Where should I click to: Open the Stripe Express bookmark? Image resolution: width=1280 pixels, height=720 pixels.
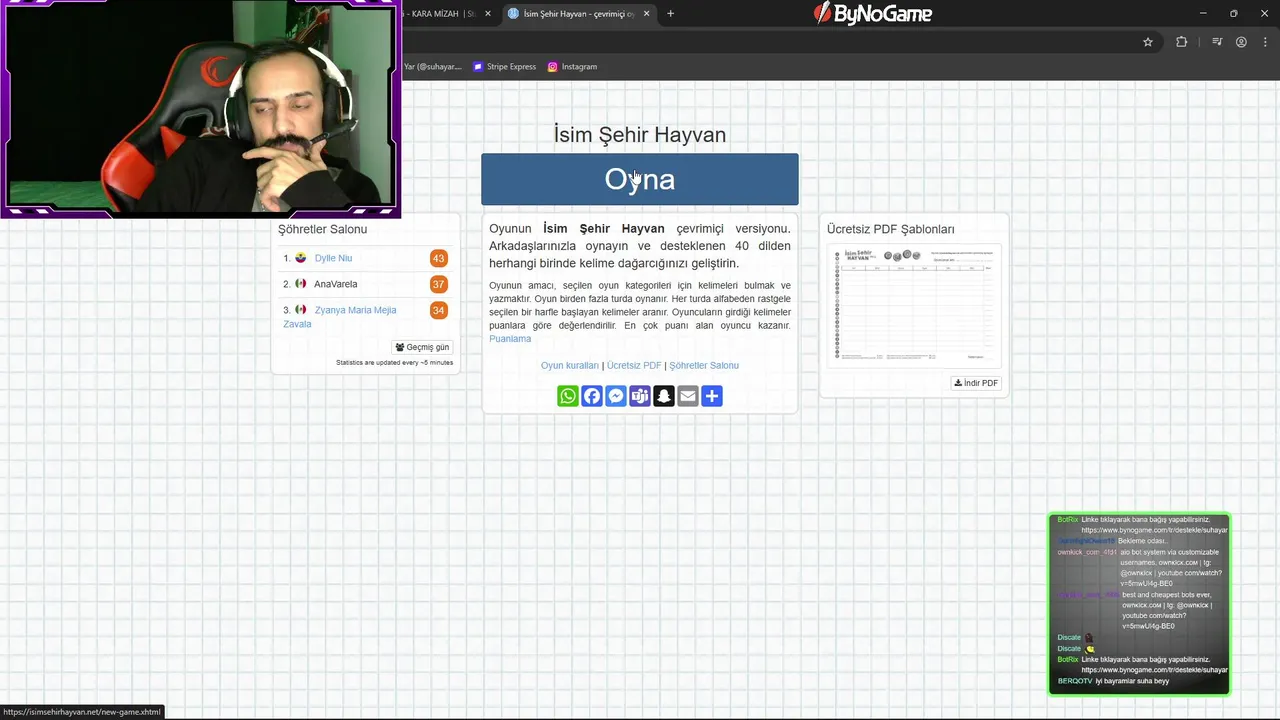505,67
